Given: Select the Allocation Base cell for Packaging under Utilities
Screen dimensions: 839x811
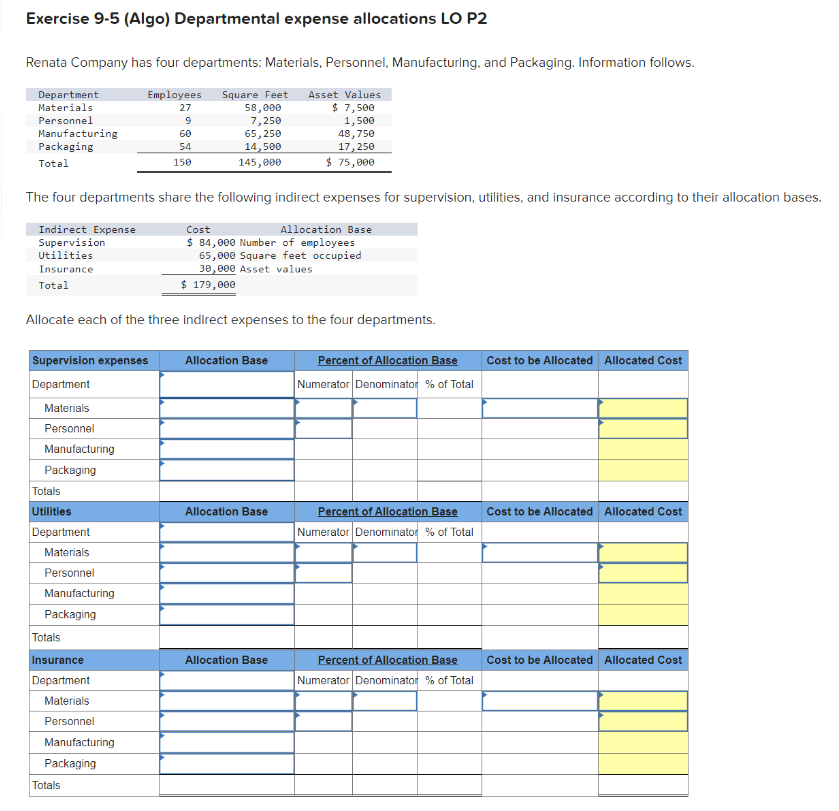Looking at the screenshot, I should (x=226, y=614).
